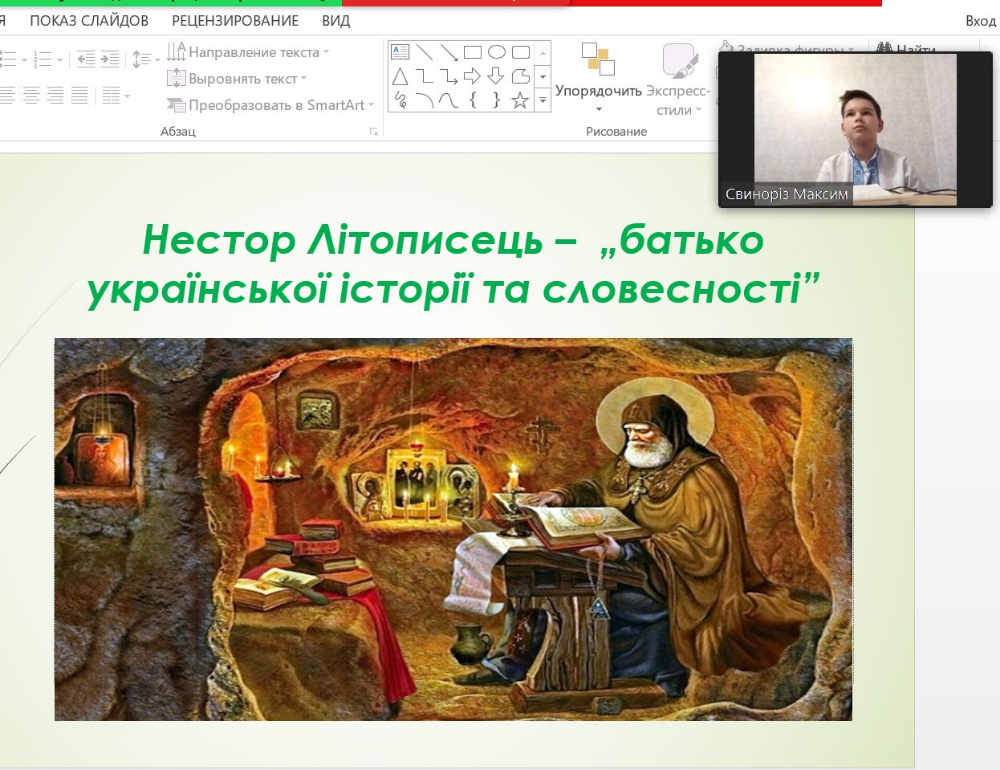This screenshot has height=770, width=1000.
Task: Click the rectangle shape icon
Action: [473, 52]
